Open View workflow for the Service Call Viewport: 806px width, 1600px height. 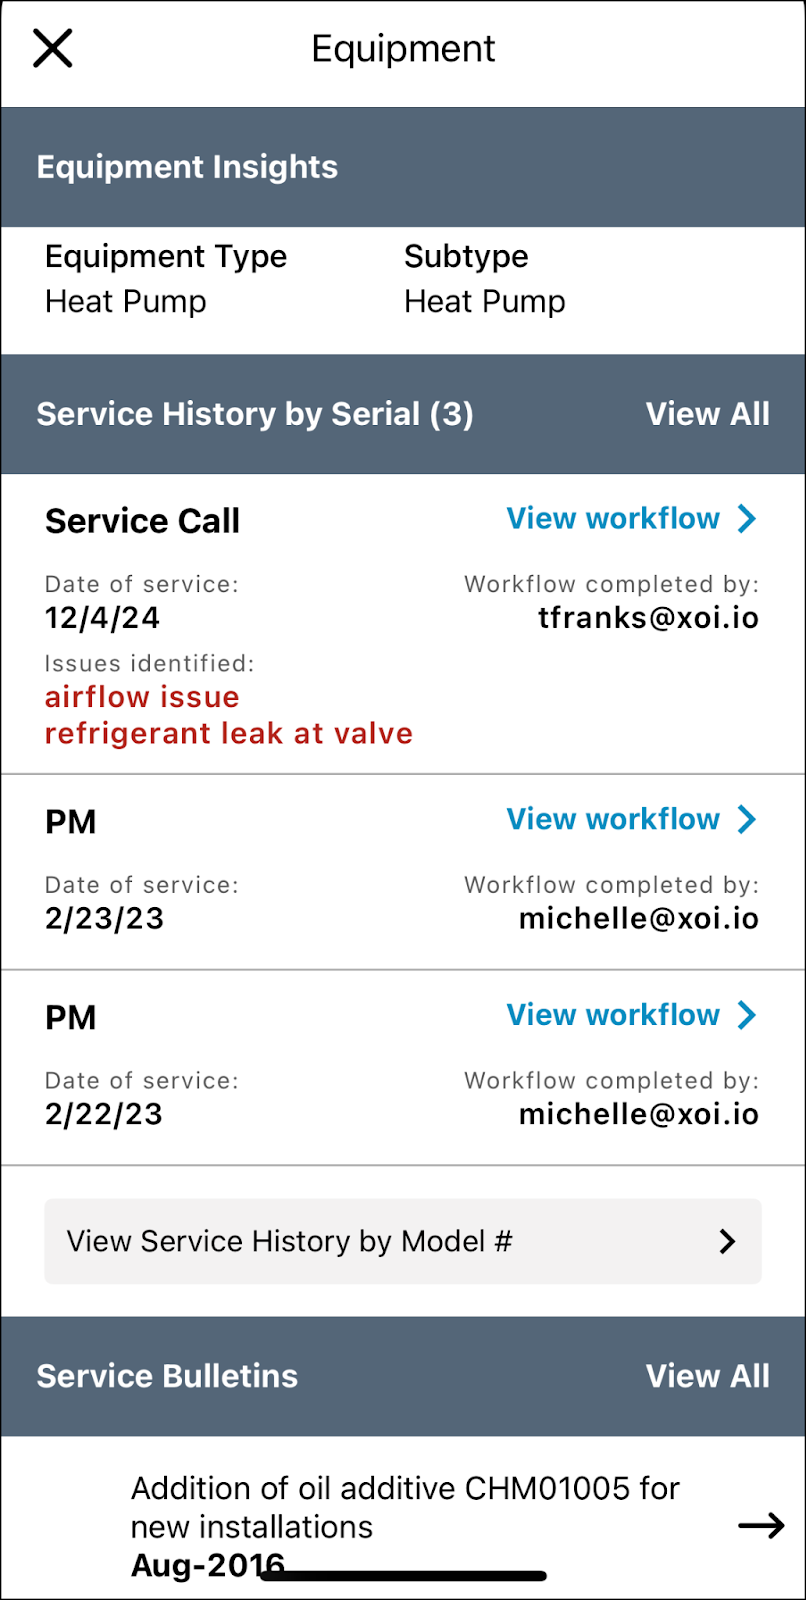613,519
